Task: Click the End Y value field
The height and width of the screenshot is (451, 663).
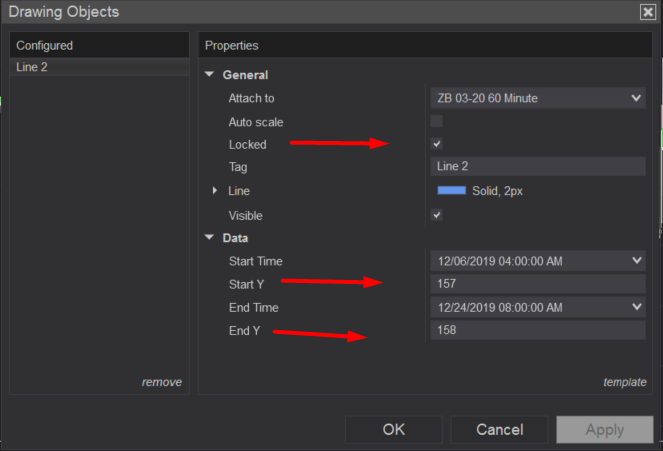Action: coord(538,330)
